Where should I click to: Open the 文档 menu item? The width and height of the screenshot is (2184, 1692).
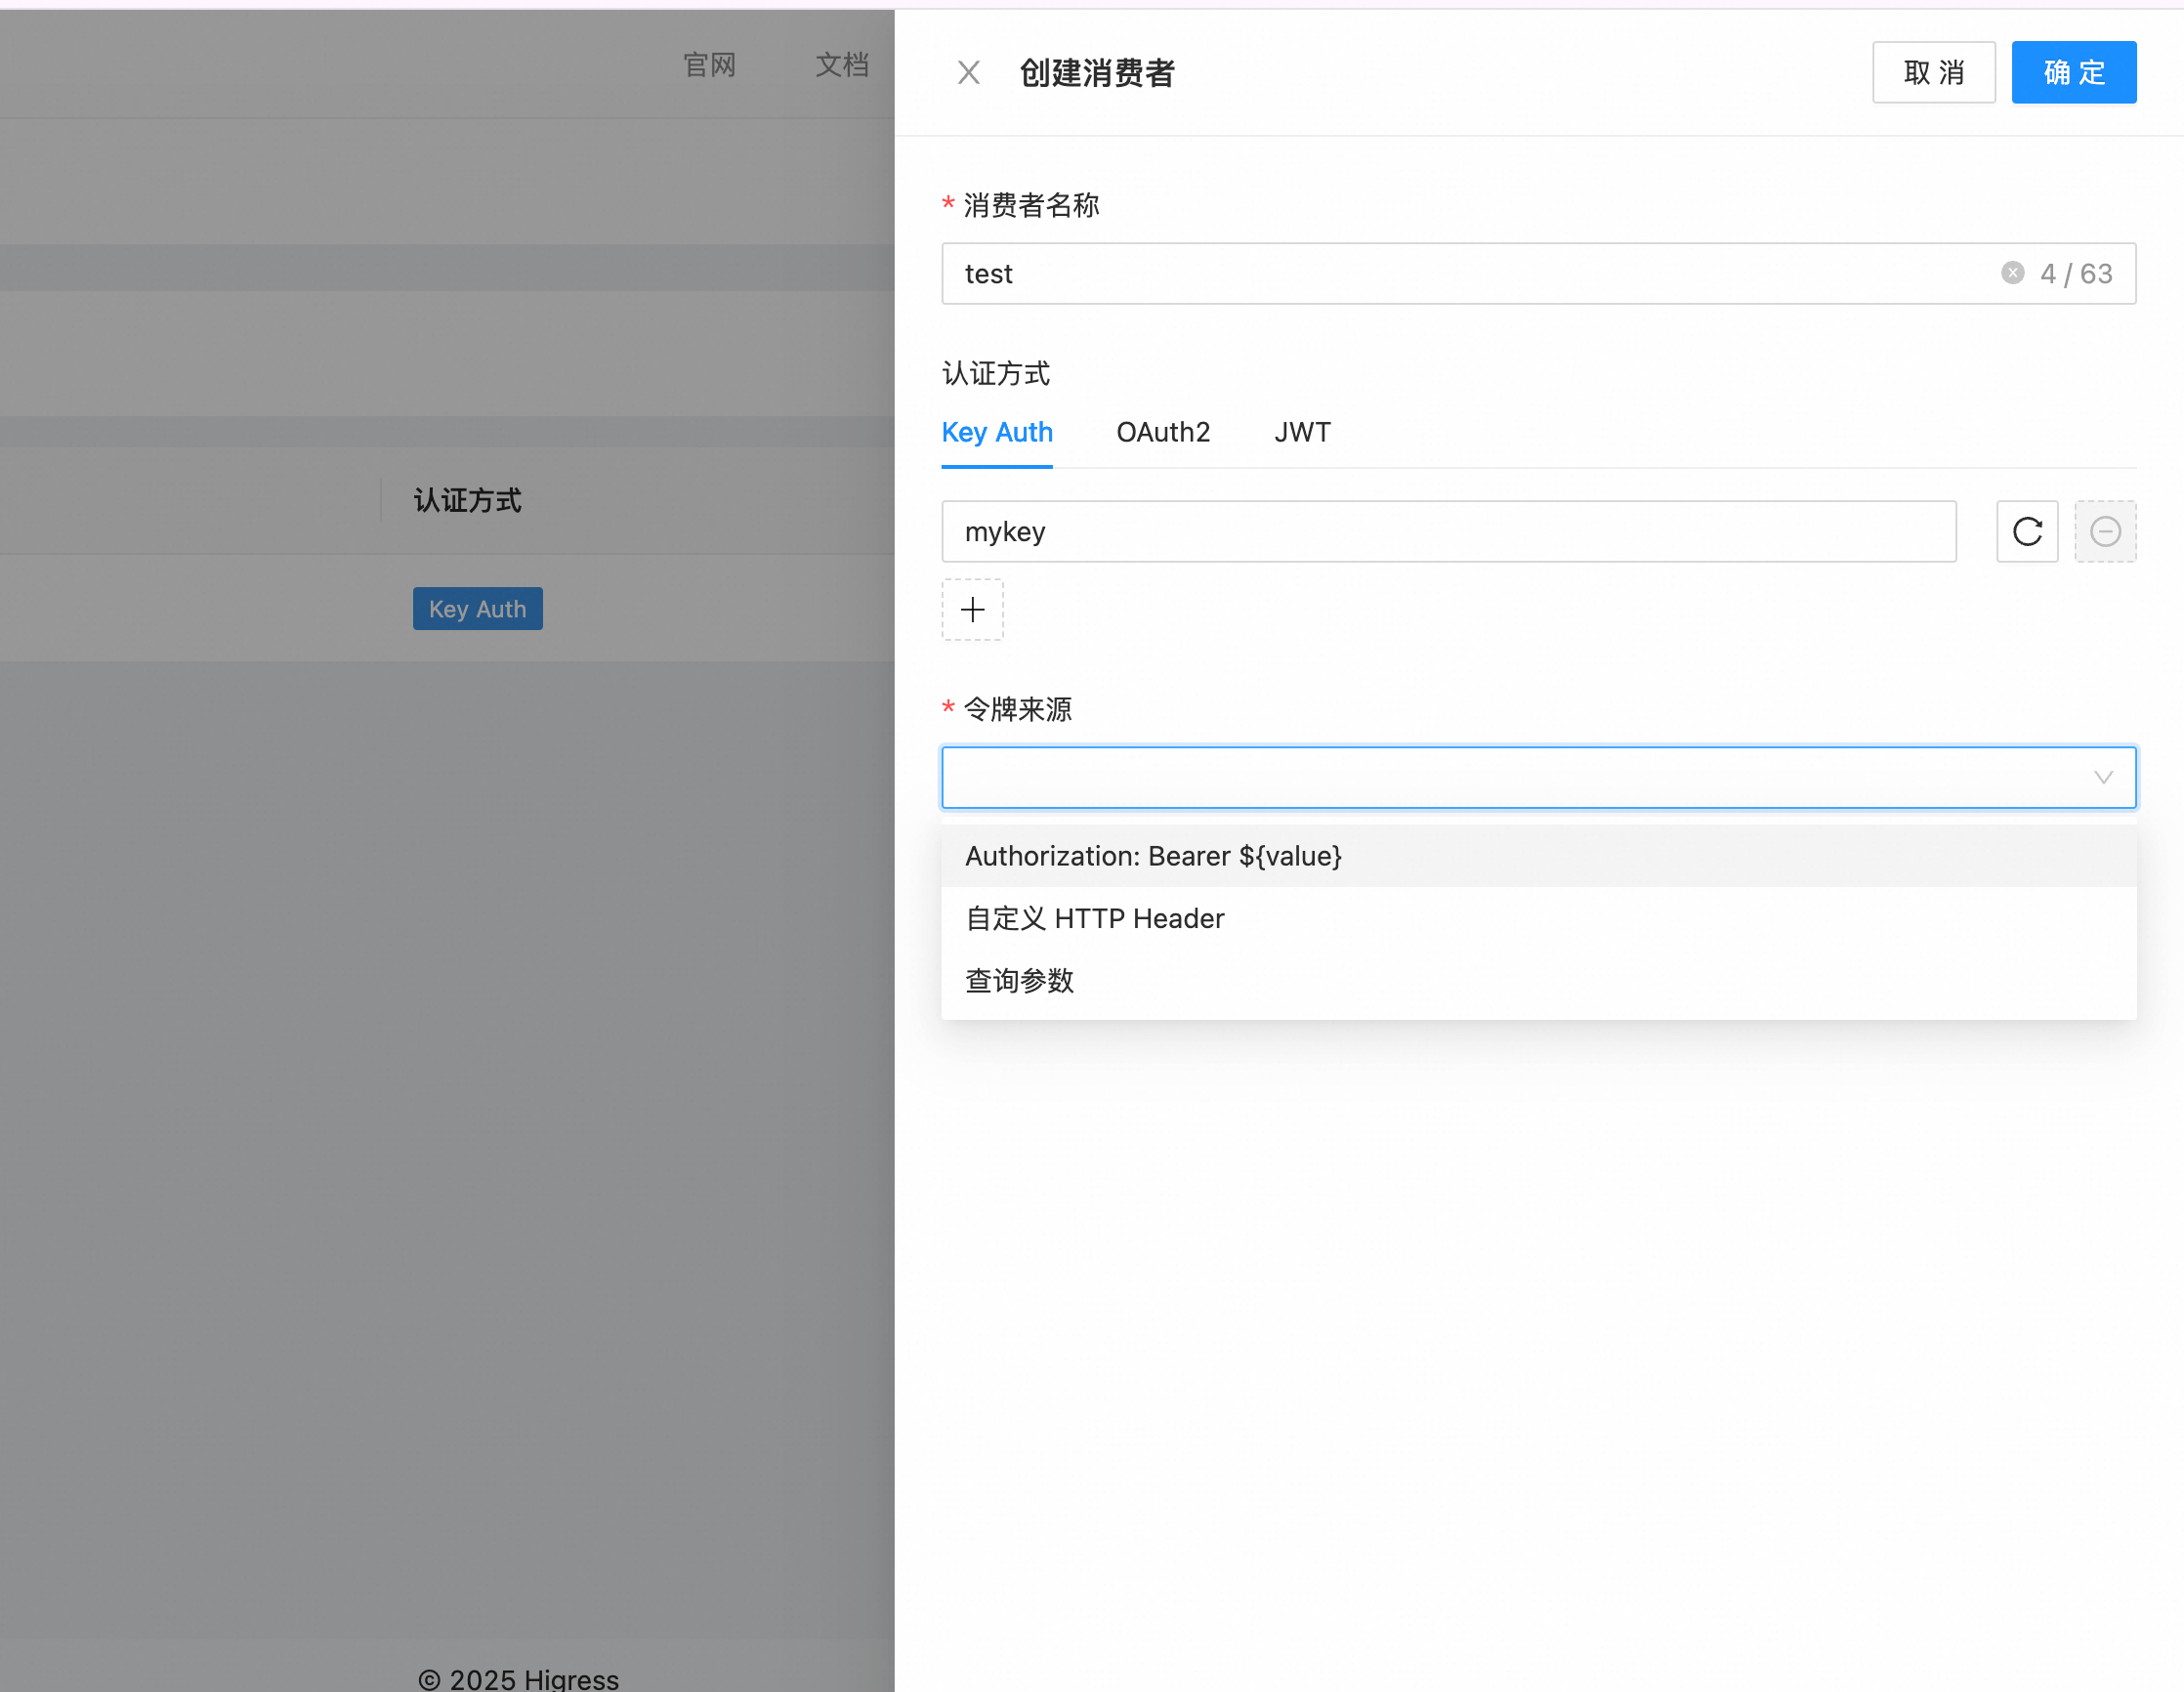tap(841, 64)
